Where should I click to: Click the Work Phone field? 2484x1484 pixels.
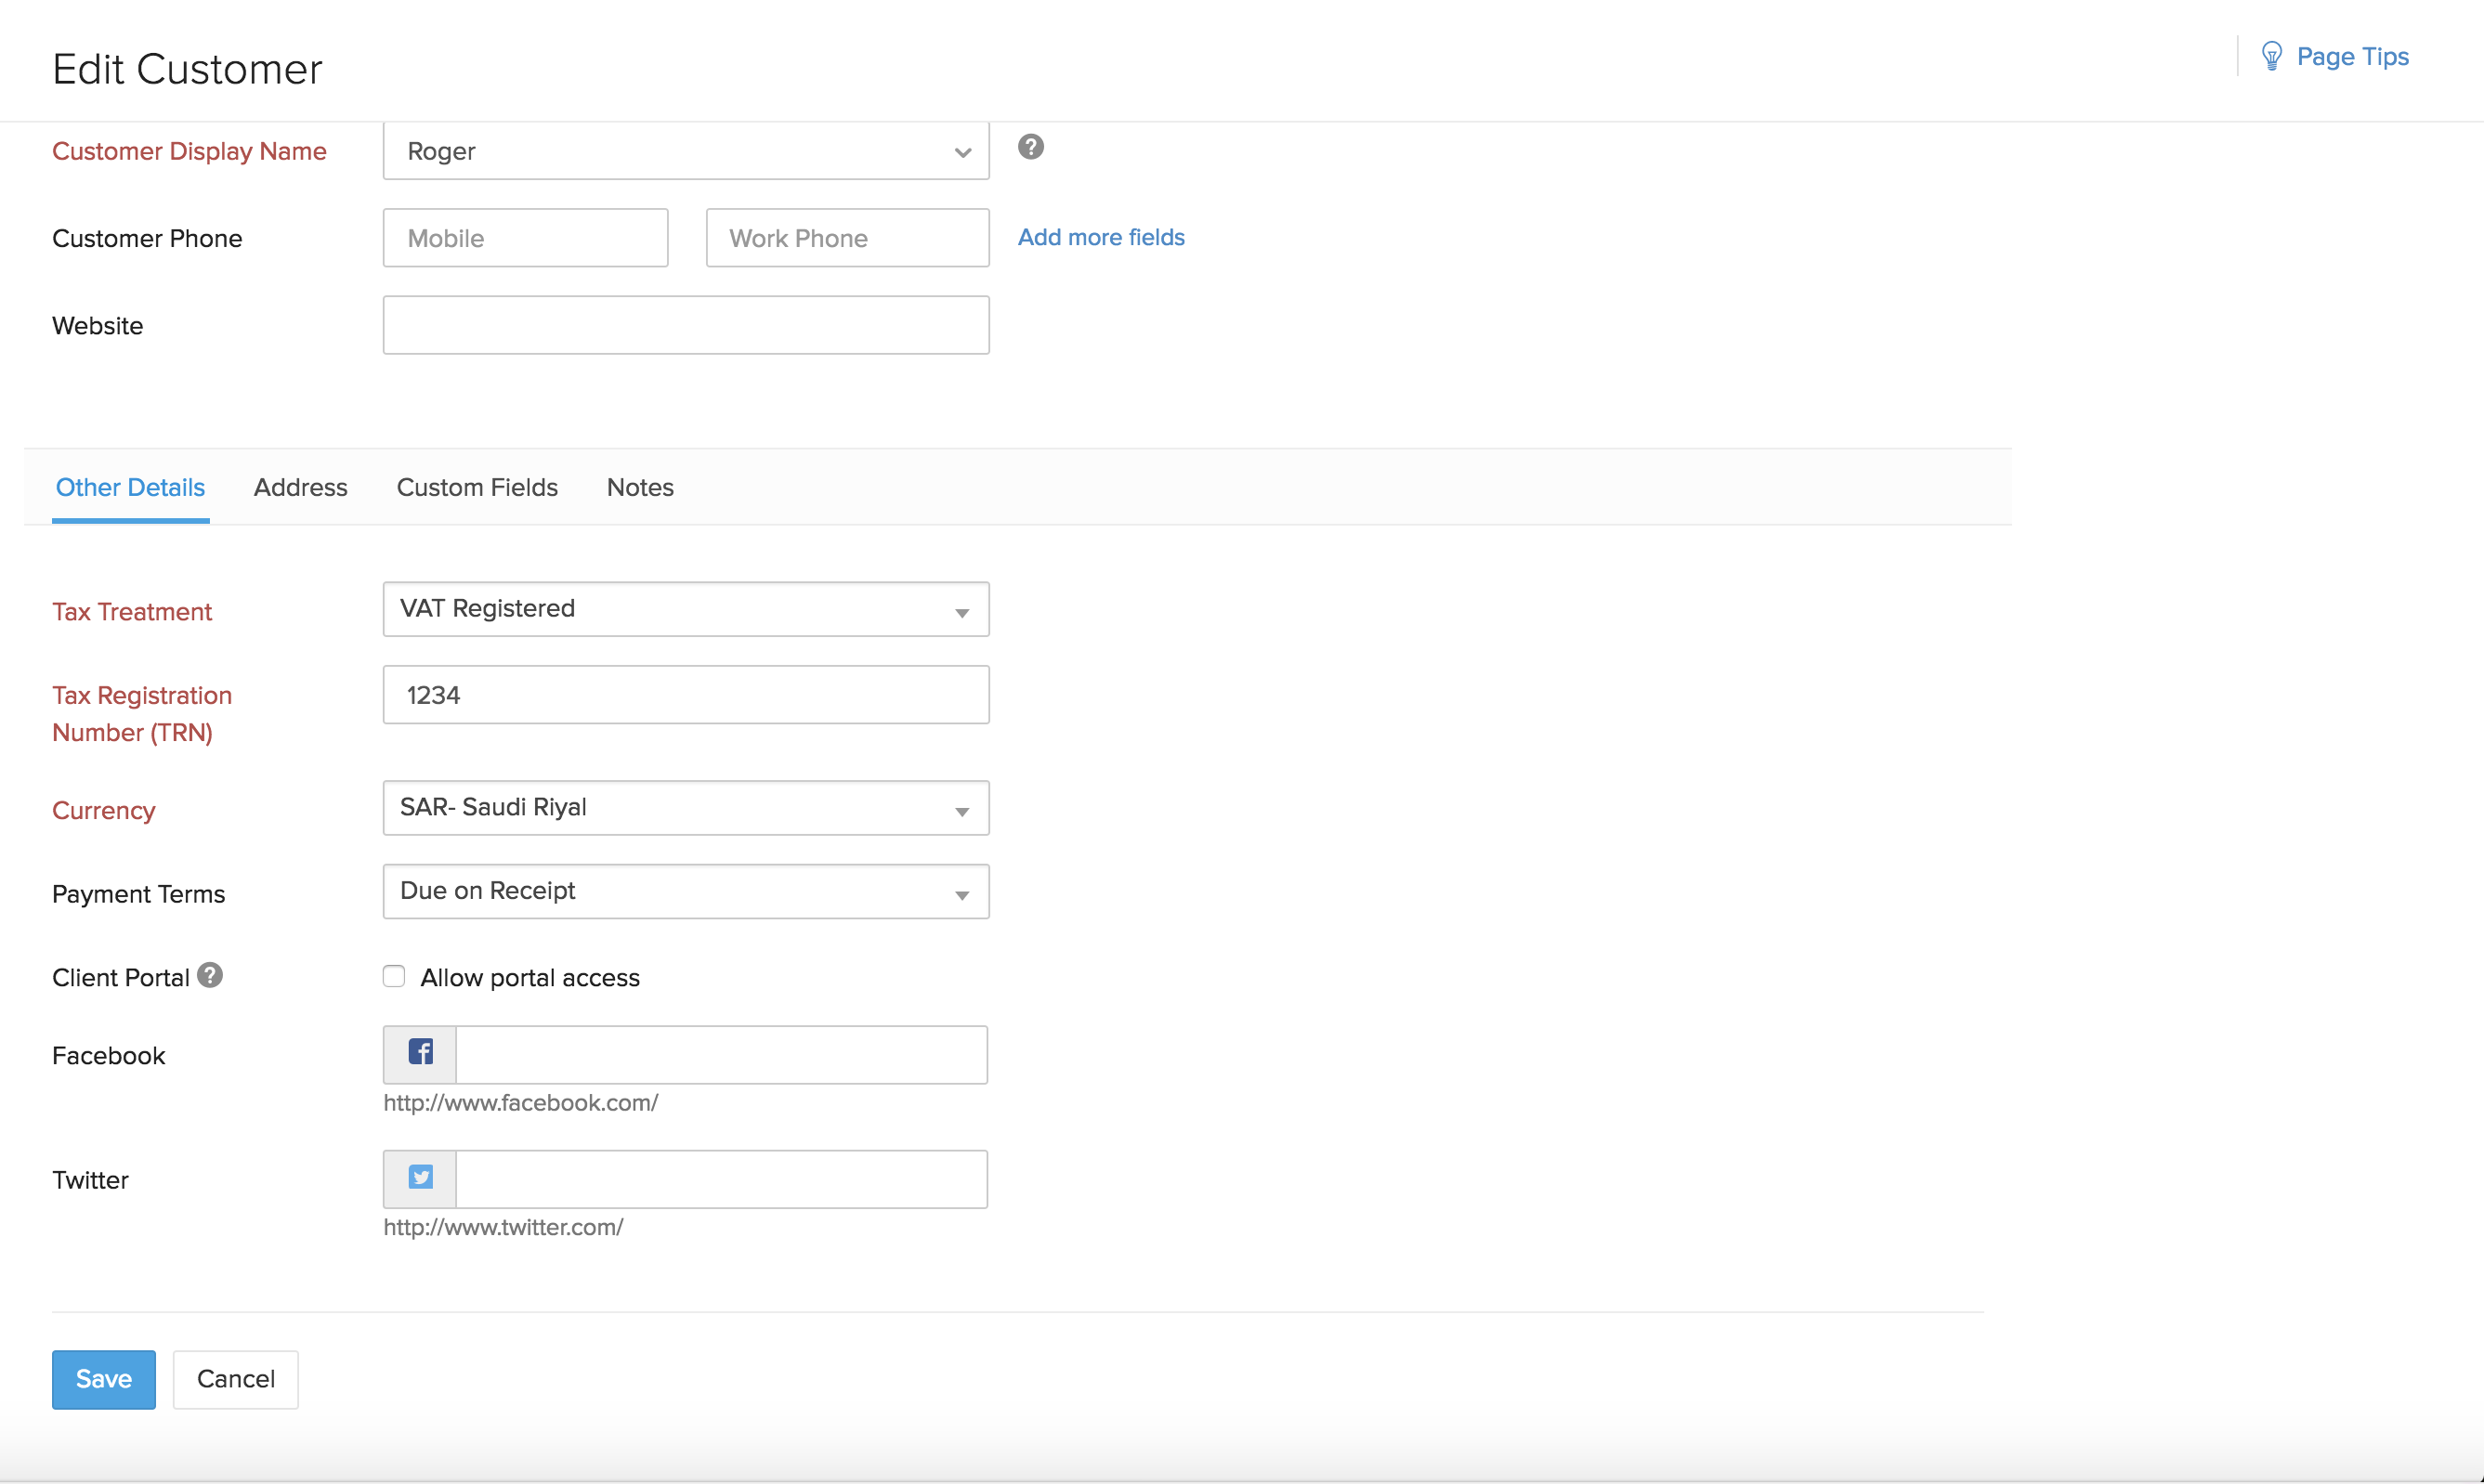tap(847, 238)
